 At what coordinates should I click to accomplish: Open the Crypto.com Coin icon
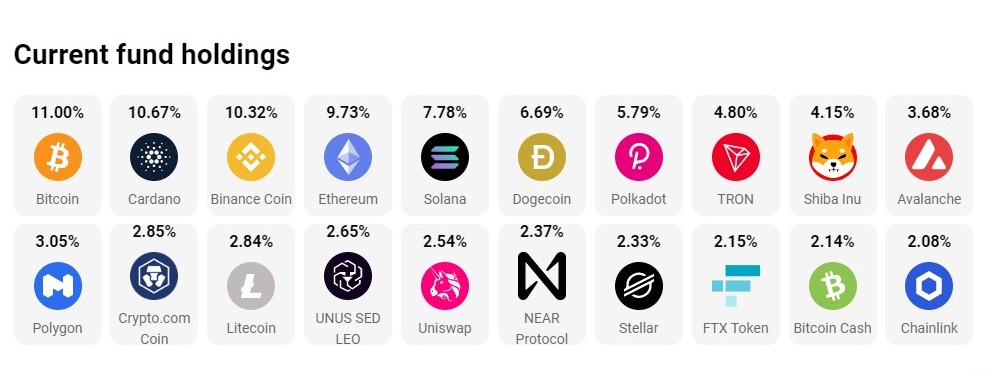point(154,276)
